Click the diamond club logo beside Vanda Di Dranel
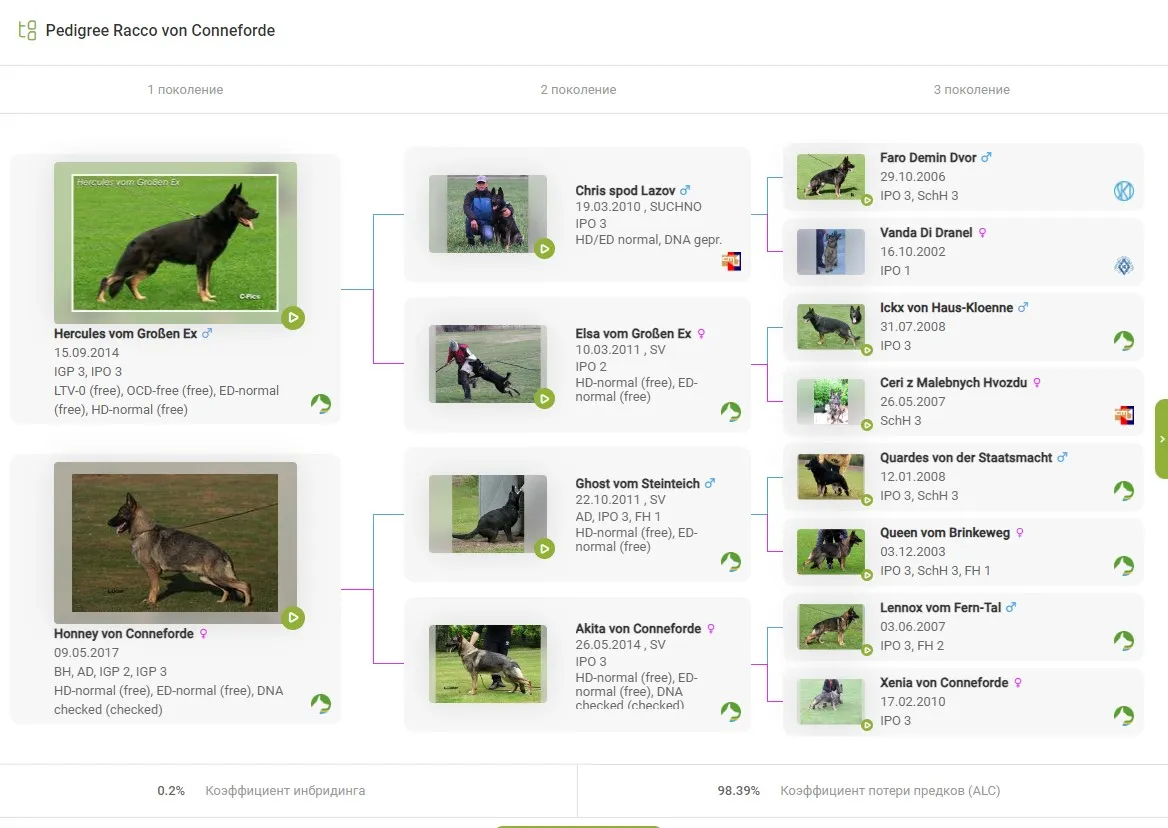This screenshot has width=1168, height=828. 1124,266
